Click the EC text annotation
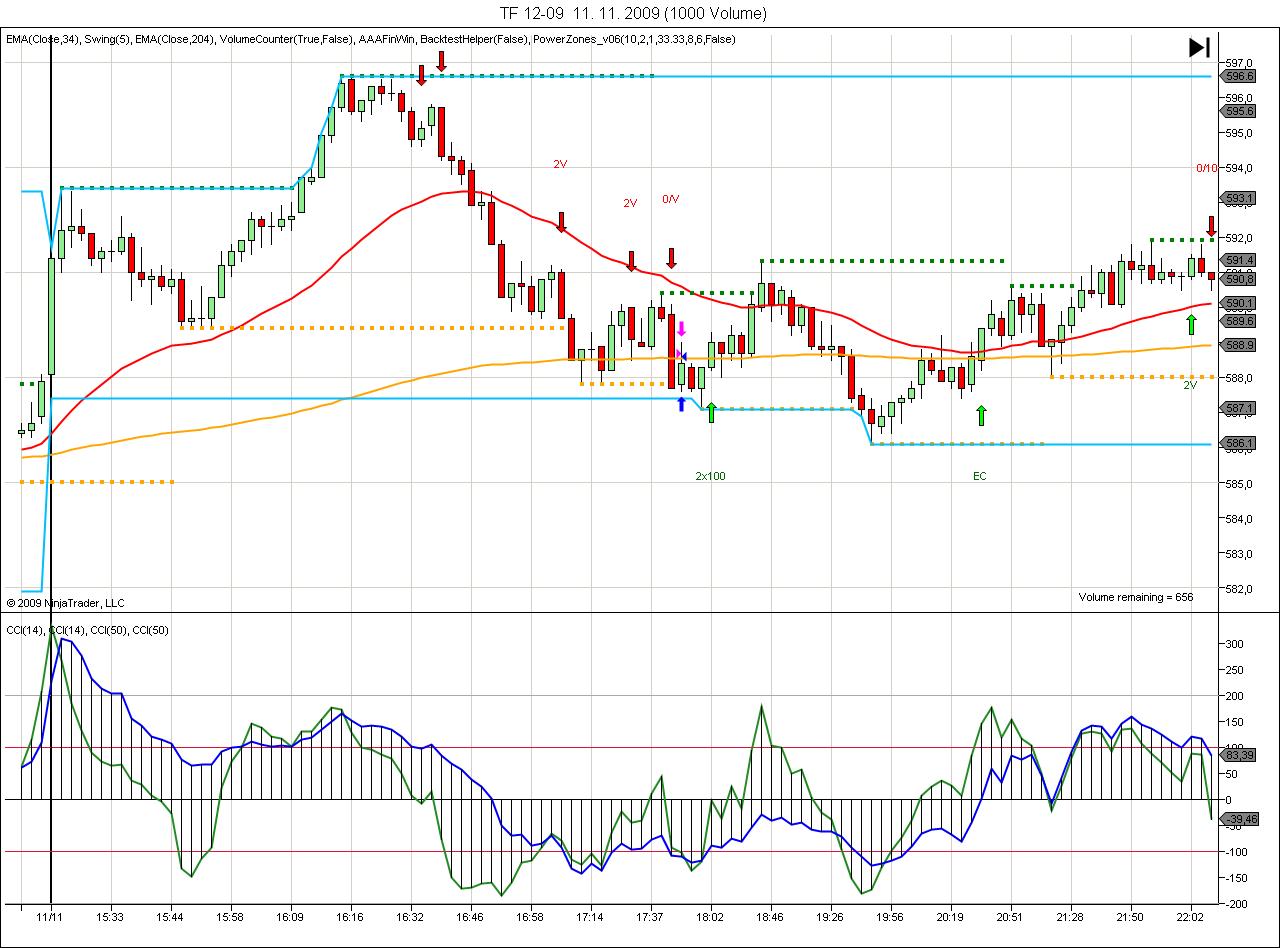 click(x=979, y=476)
